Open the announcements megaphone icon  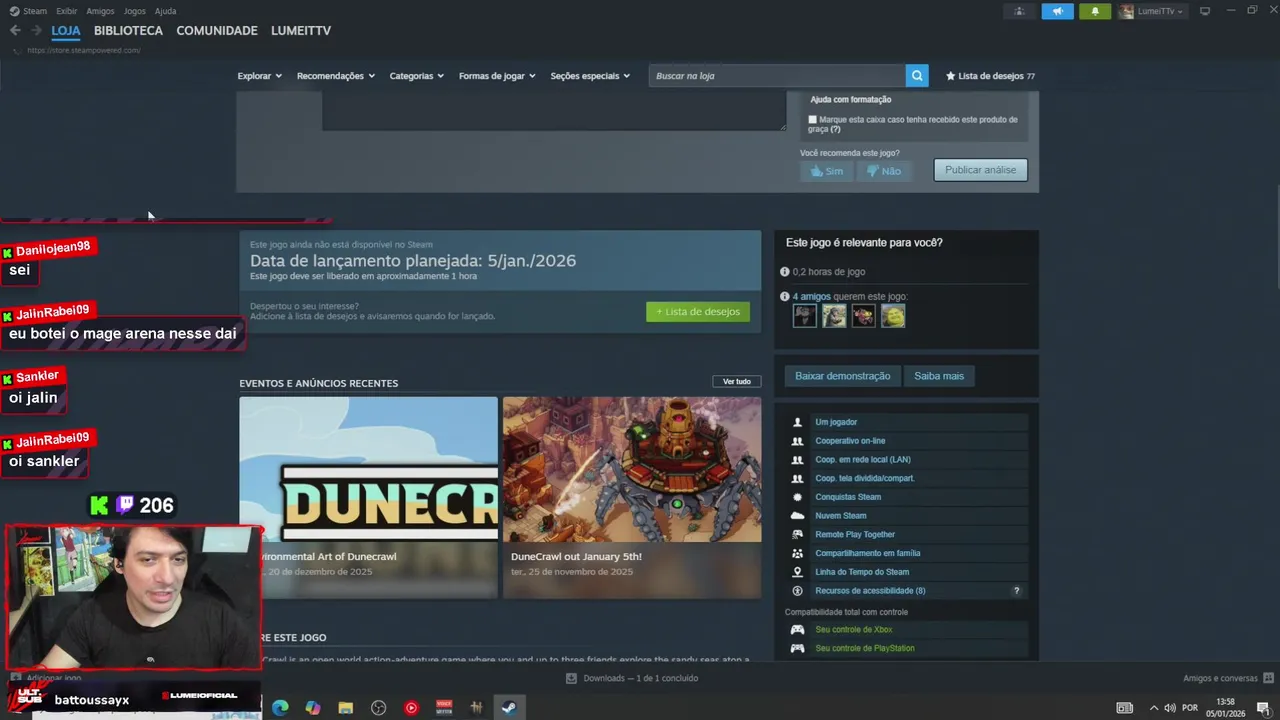coord(1057,11)
